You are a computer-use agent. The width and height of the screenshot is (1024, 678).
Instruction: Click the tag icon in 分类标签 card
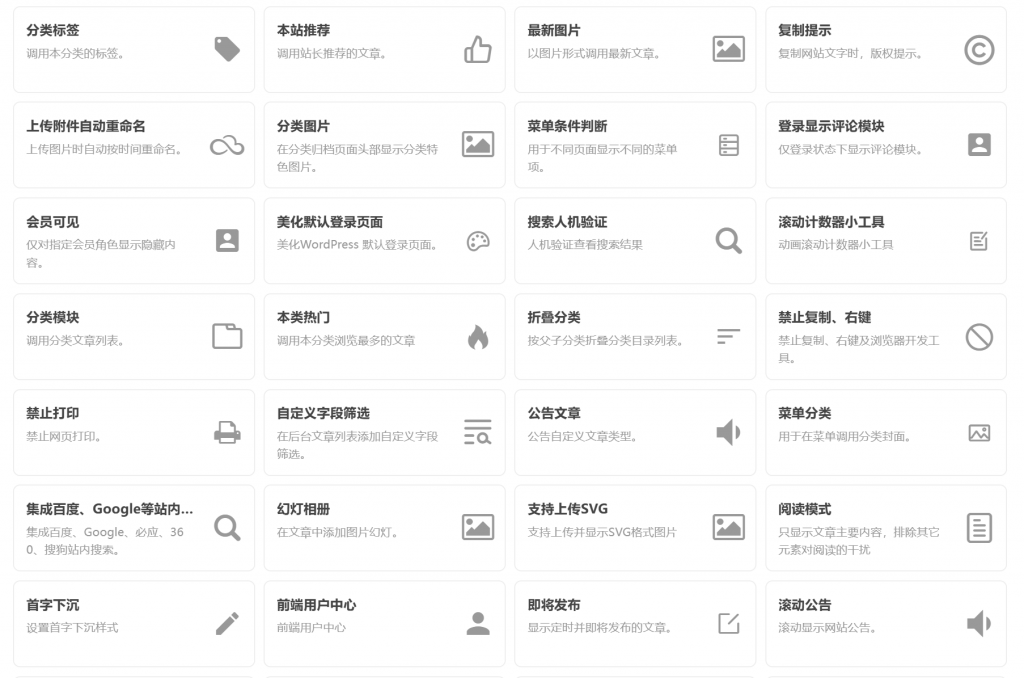227,49
